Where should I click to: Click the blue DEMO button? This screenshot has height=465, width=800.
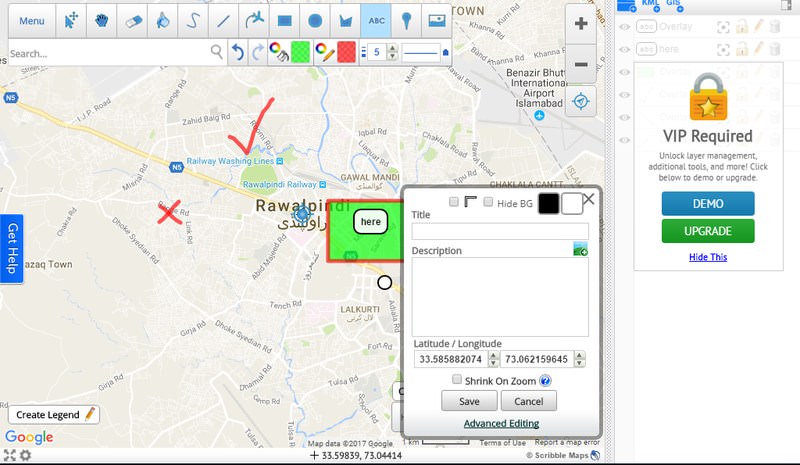click(x=708, y=204)
